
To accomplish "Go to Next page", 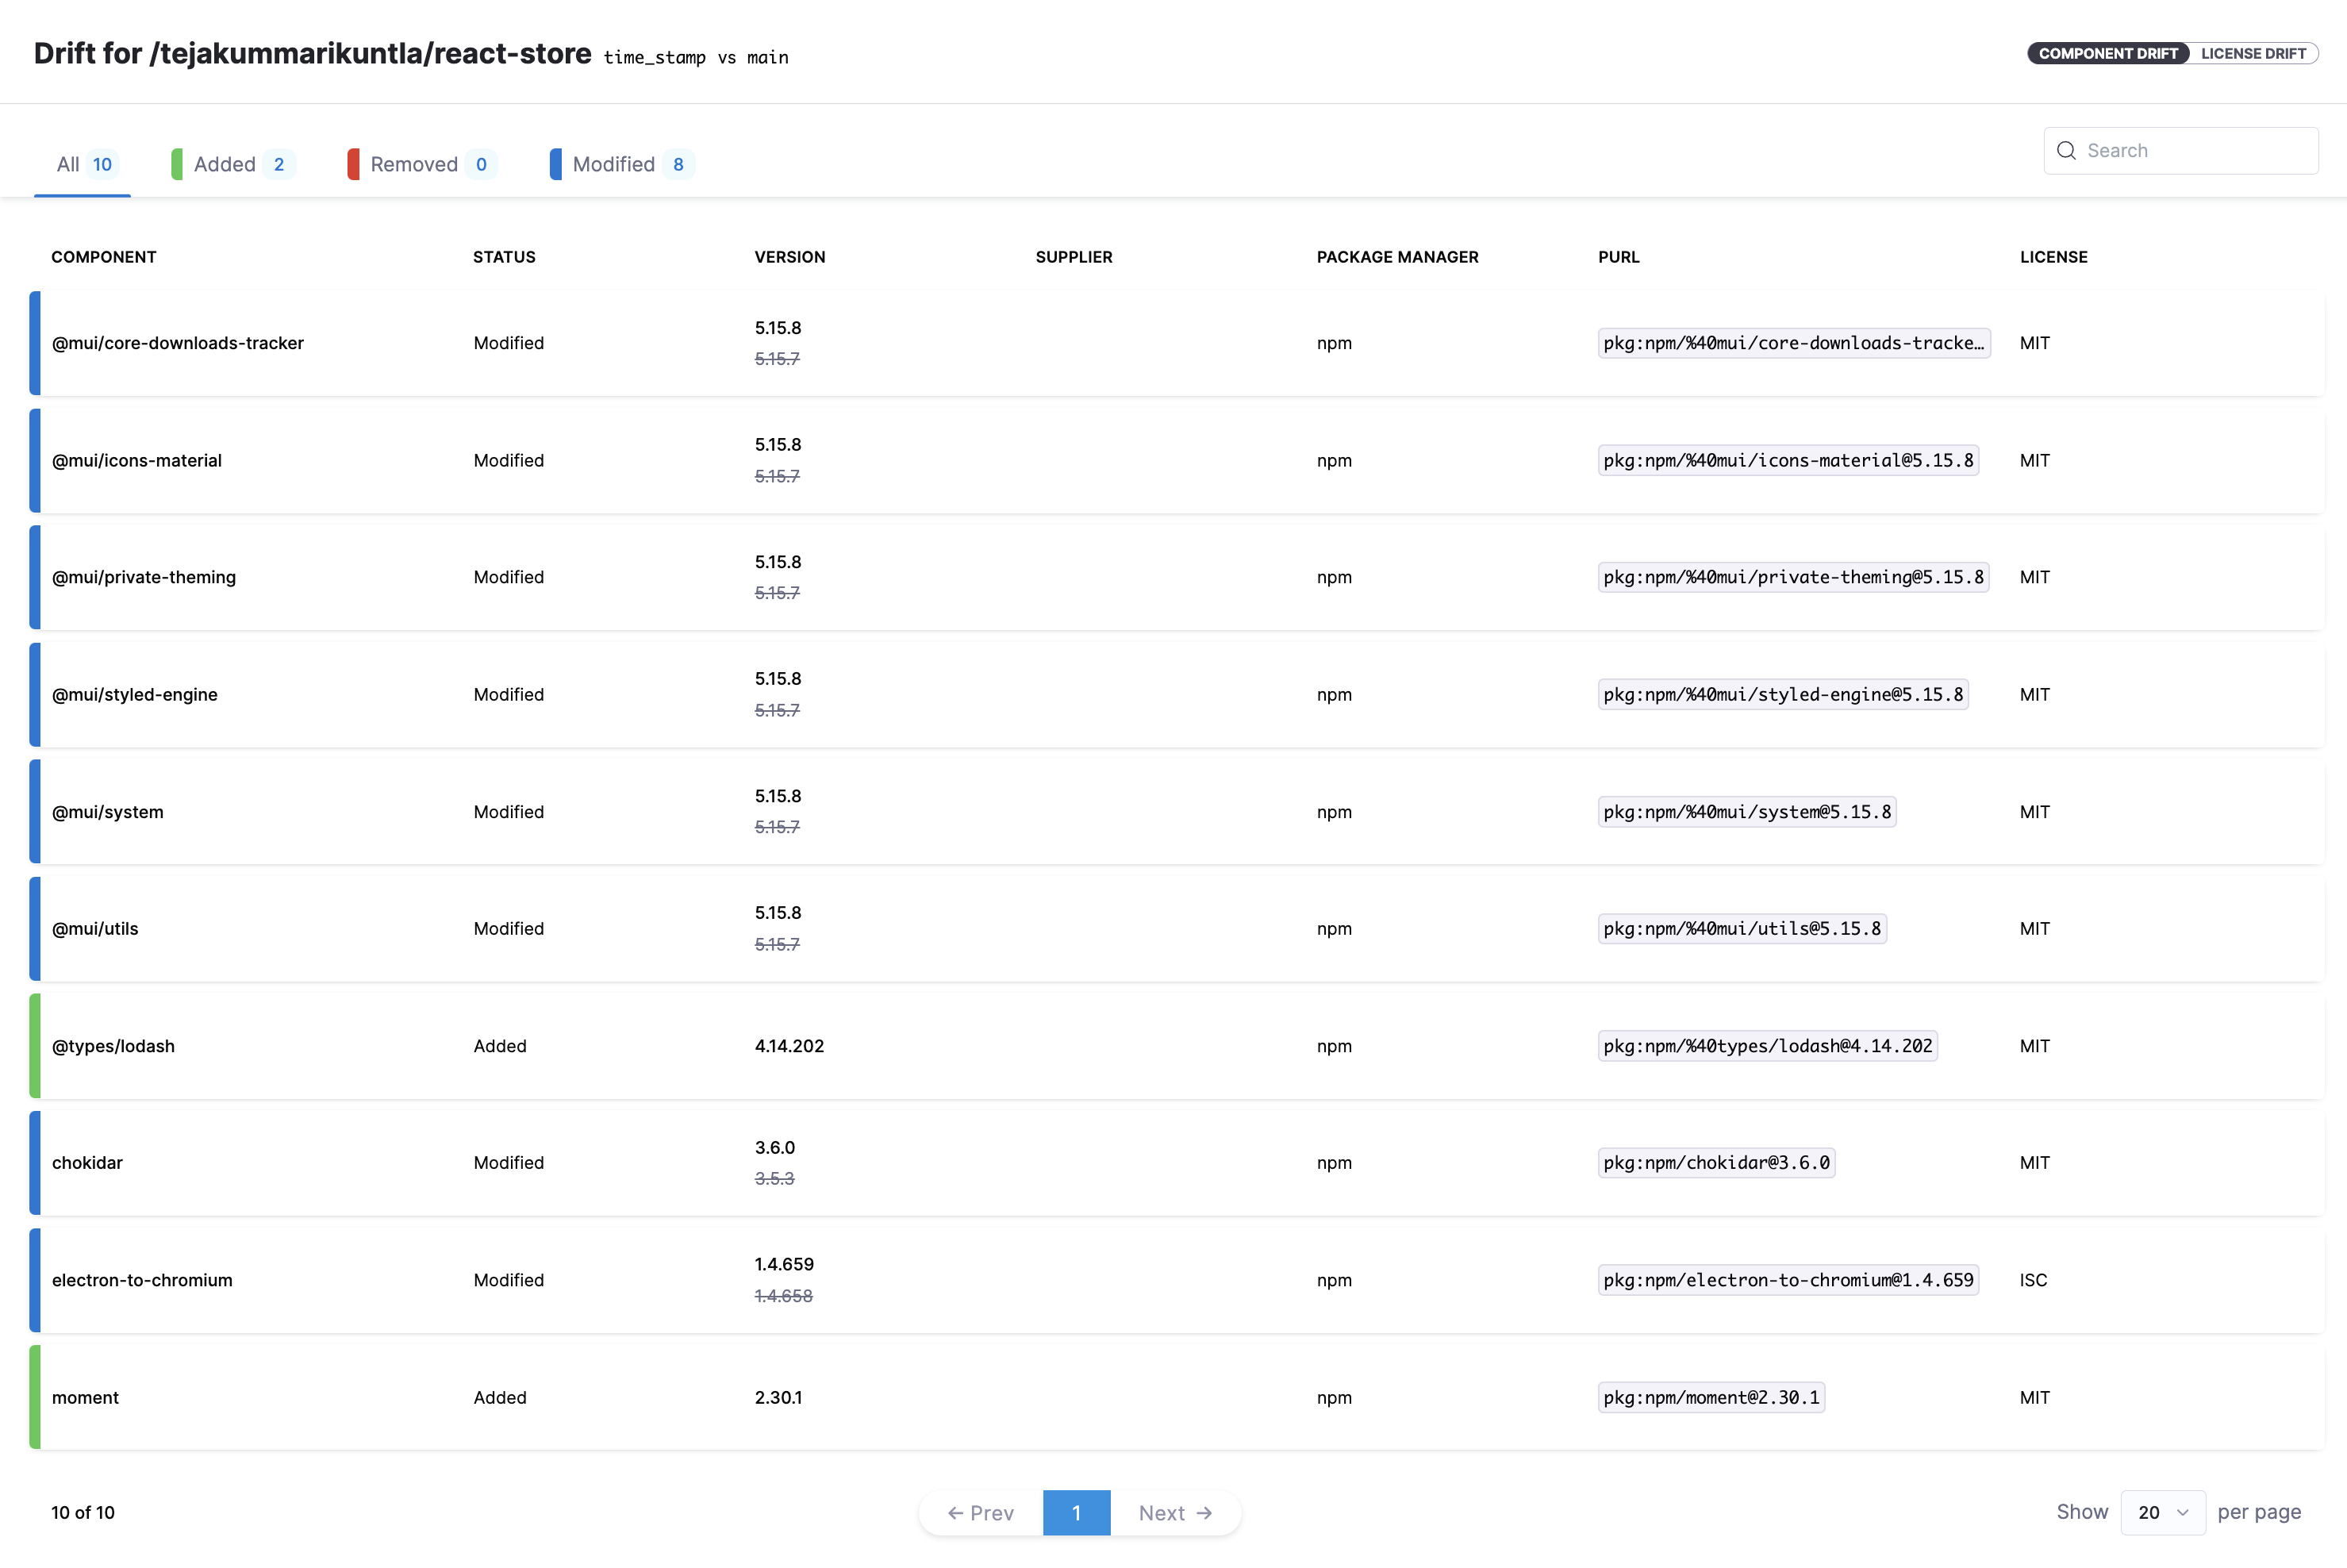I will click(x=1175, y=1513).
